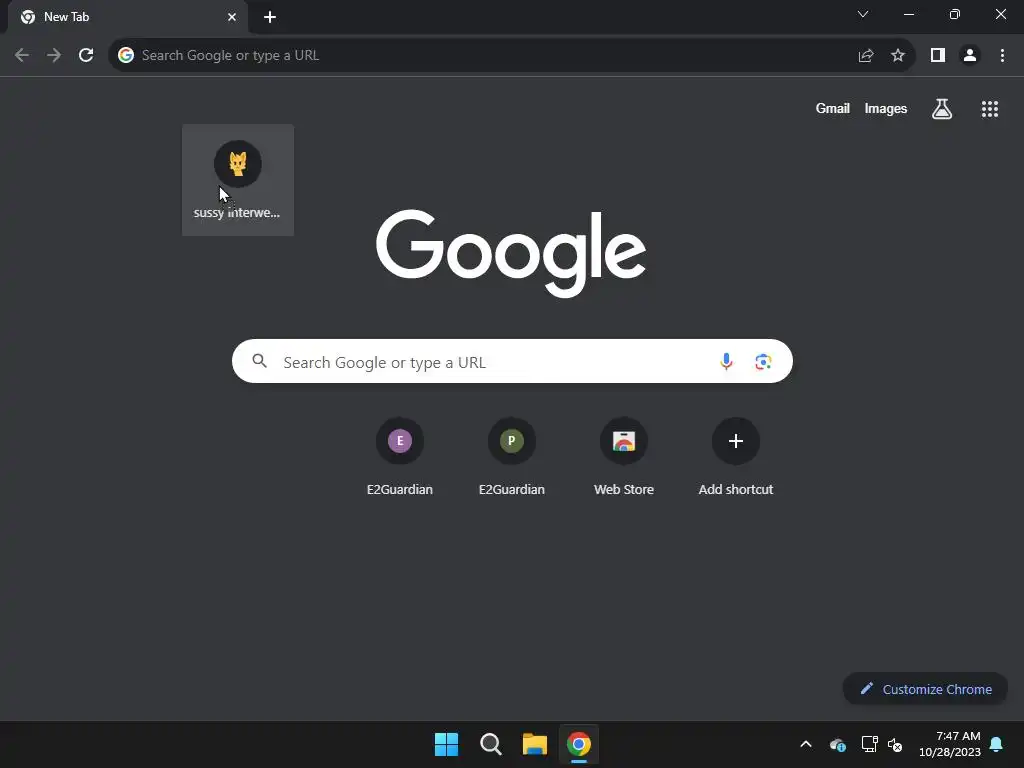Minimize the Chrome window
Screen dimensions: 1024x768
coord(909,14)
